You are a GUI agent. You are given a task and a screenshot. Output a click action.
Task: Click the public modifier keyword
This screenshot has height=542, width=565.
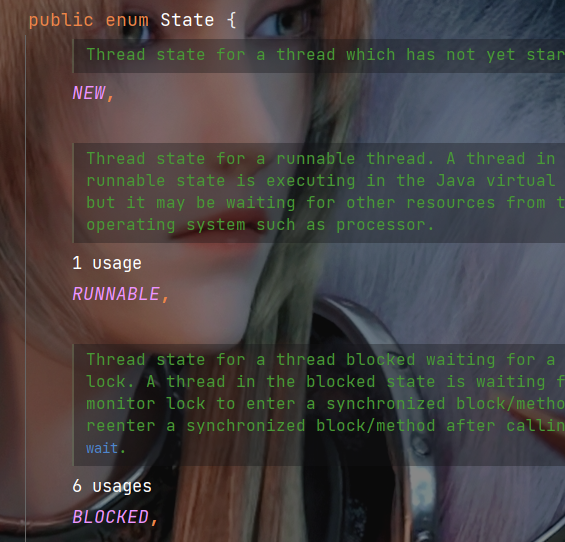[61, 21]
